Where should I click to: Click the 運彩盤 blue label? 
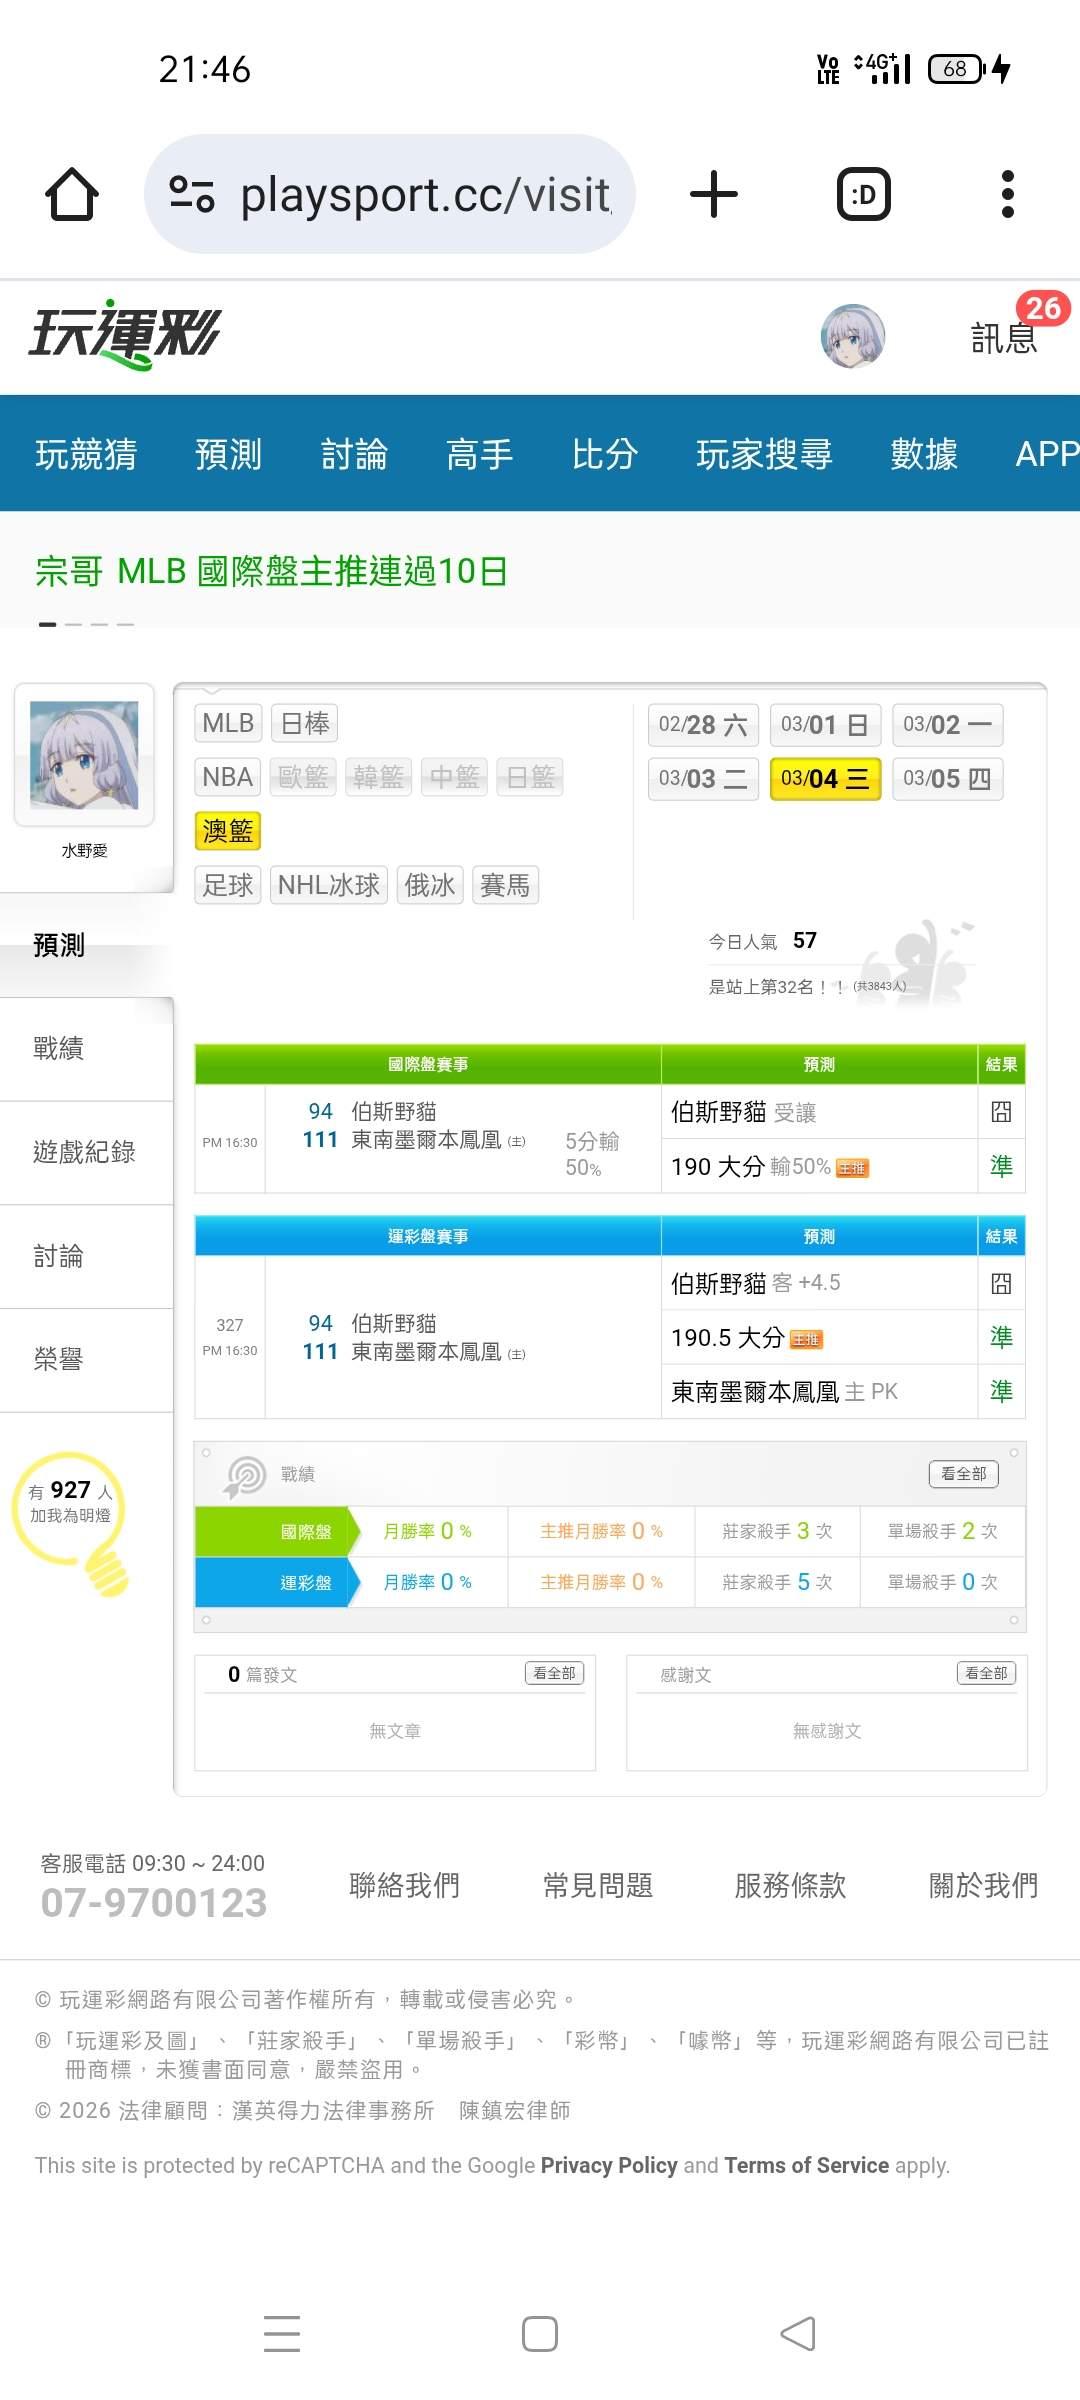click(276, 1583)
